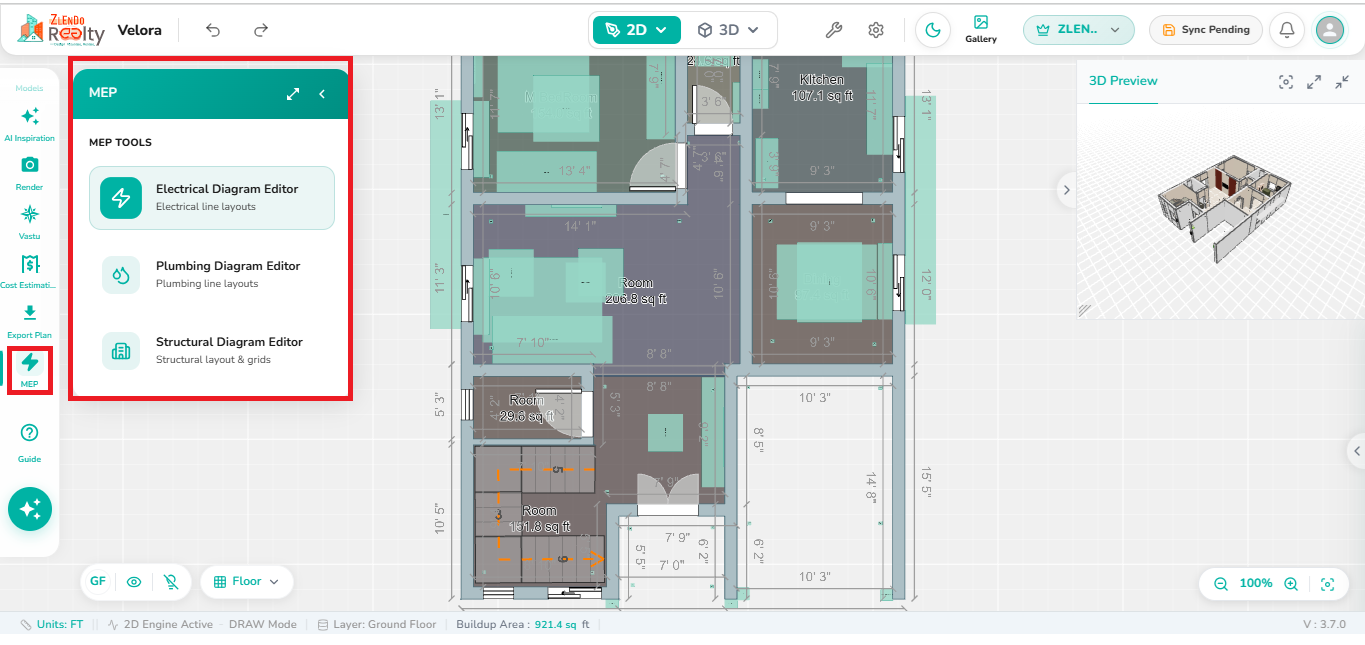Viewport: 1365px width, 645px height.
Task: Select the 3D Preview tab
Action: coord(1123,81)
